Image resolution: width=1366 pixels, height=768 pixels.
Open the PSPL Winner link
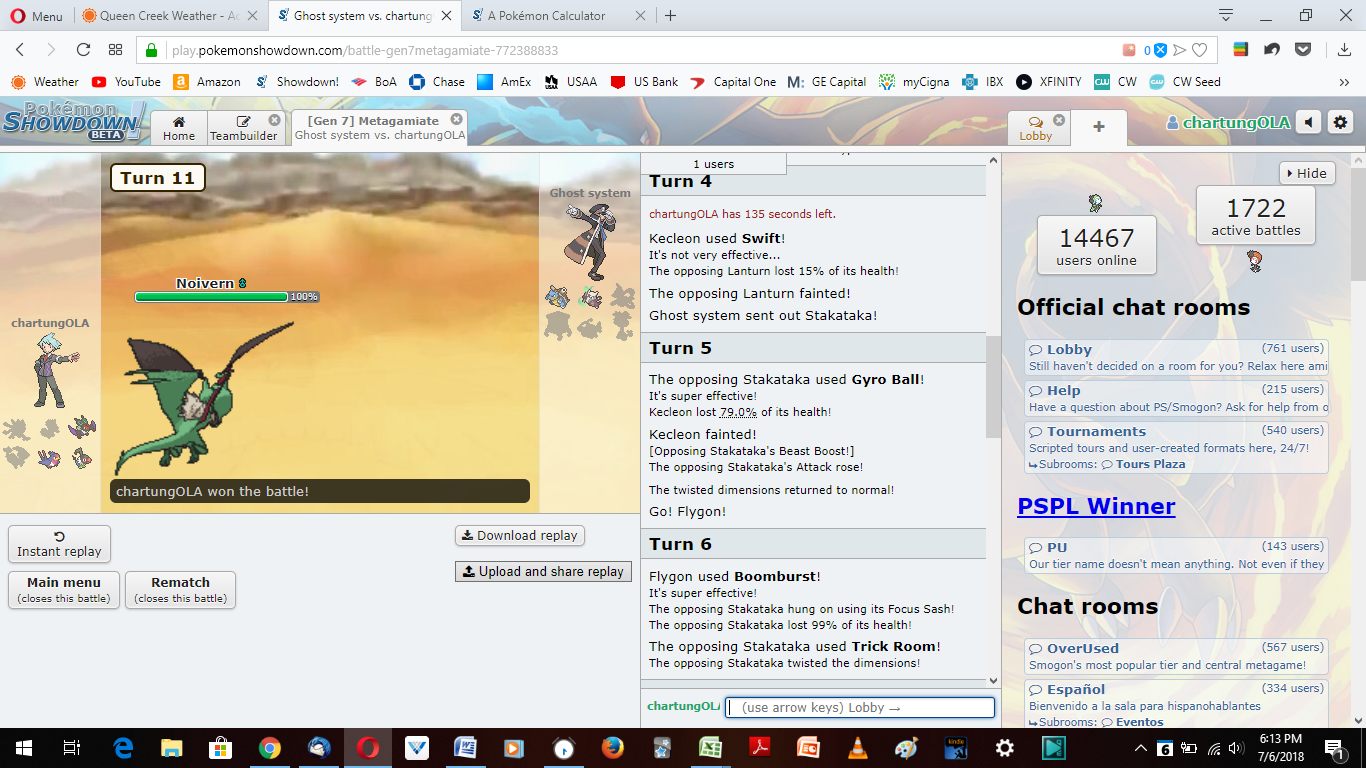click(x=1096, y=506)
